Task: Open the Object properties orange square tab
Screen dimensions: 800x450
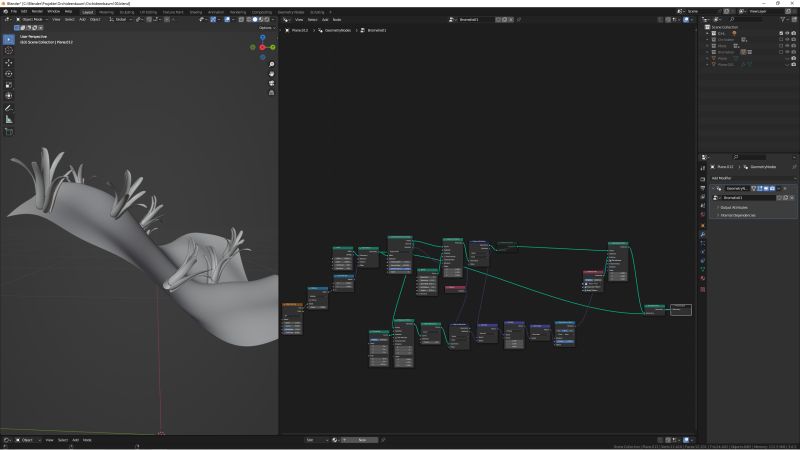Action: click(703, 226)
